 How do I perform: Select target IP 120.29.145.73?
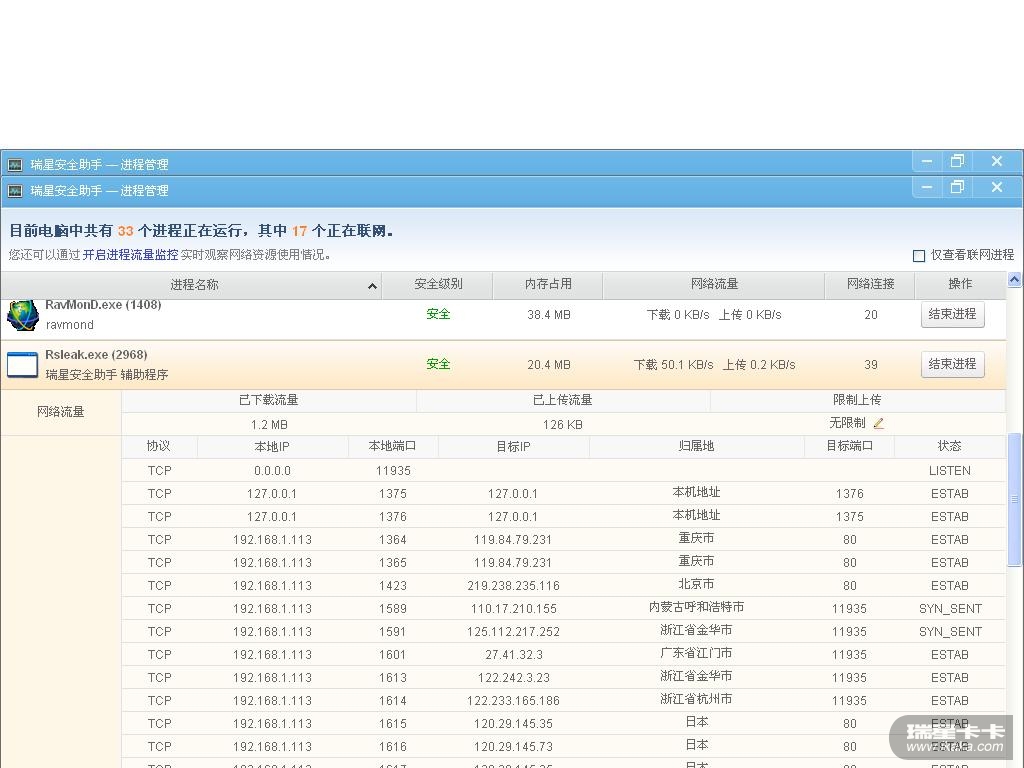(513, 746)
